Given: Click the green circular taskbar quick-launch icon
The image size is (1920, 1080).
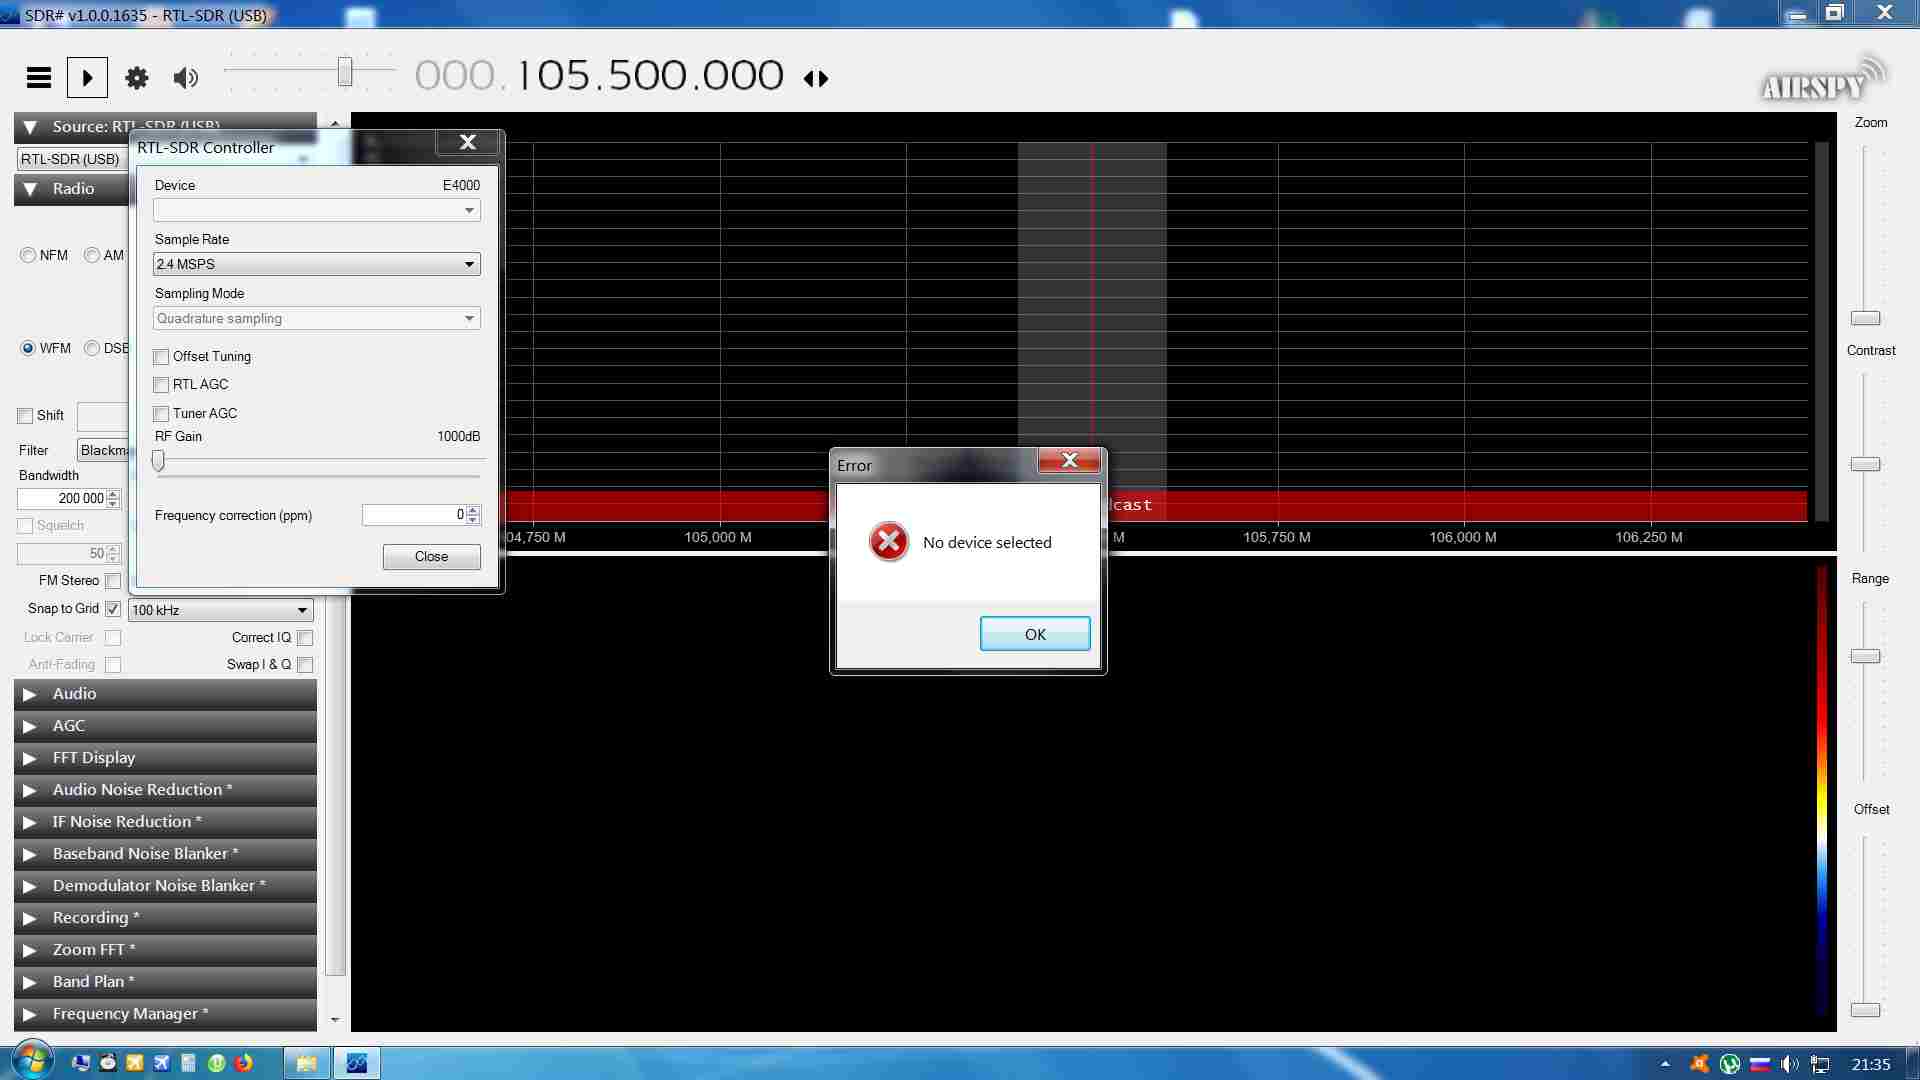Looking at the screenshot, I should 216,1063.
